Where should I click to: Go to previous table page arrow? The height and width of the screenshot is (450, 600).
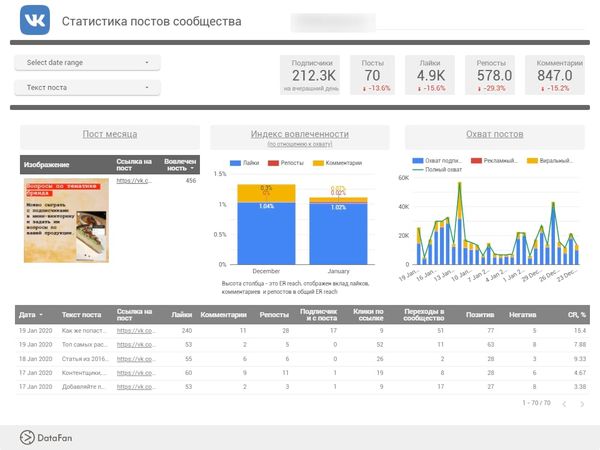point(564,404)
